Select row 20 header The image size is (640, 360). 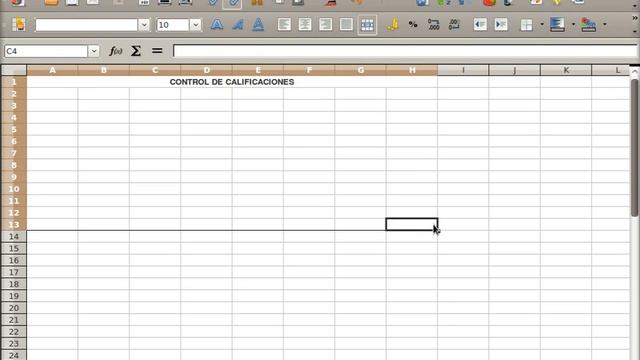14,308
